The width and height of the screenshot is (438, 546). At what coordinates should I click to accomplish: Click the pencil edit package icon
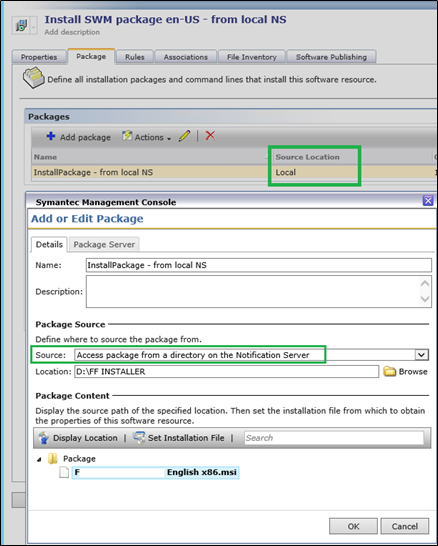coord(185,136)
